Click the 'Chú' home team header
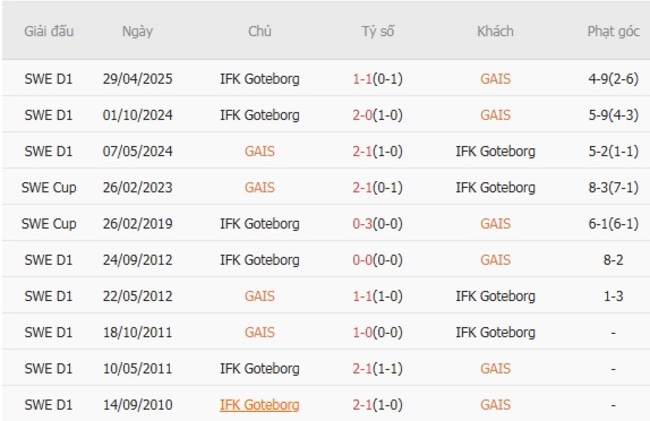Screen dimensions: 650x421 coord(259,31)
